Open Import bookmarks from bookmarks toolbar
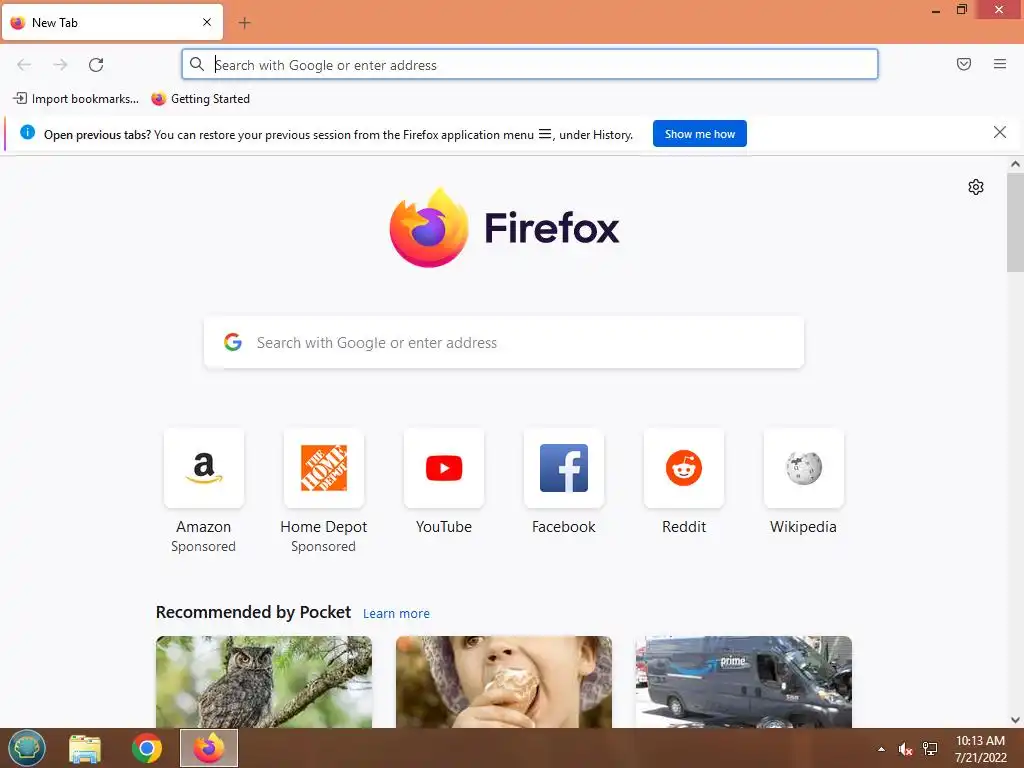 [x=76, y=99]
